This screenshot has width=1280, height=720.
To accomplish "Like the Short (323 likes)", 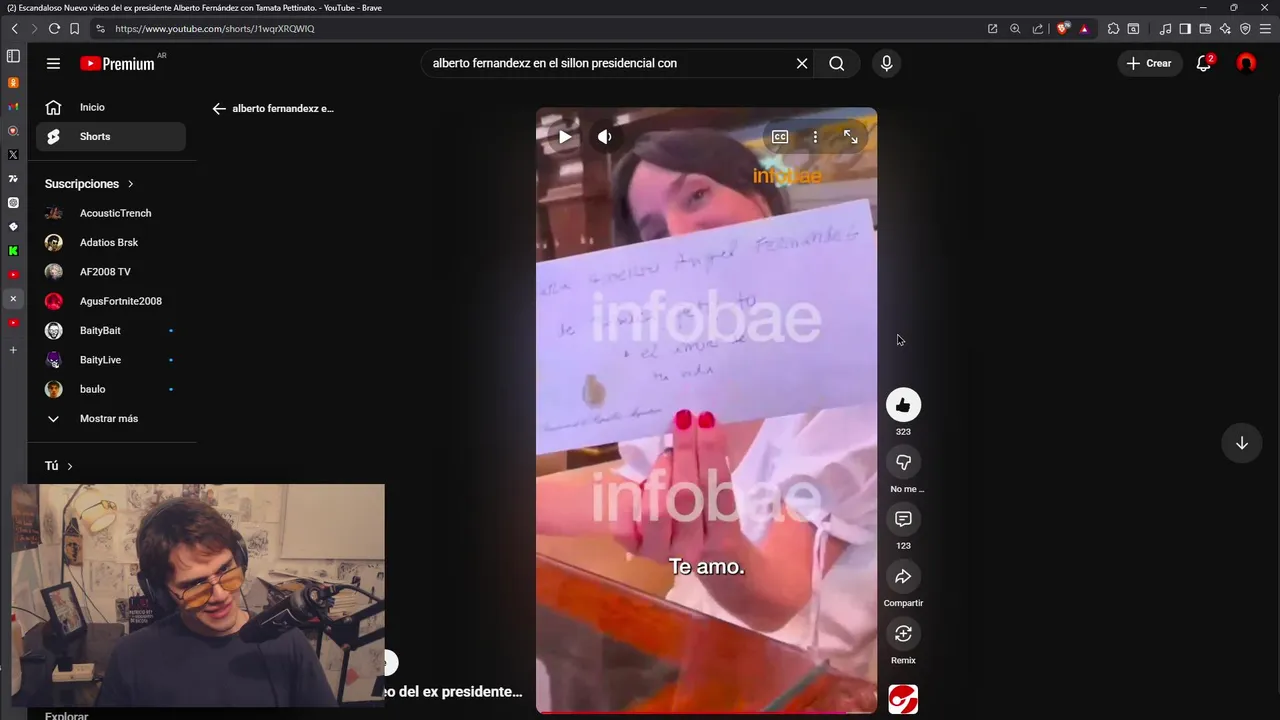I will click(x=903, y=405).
